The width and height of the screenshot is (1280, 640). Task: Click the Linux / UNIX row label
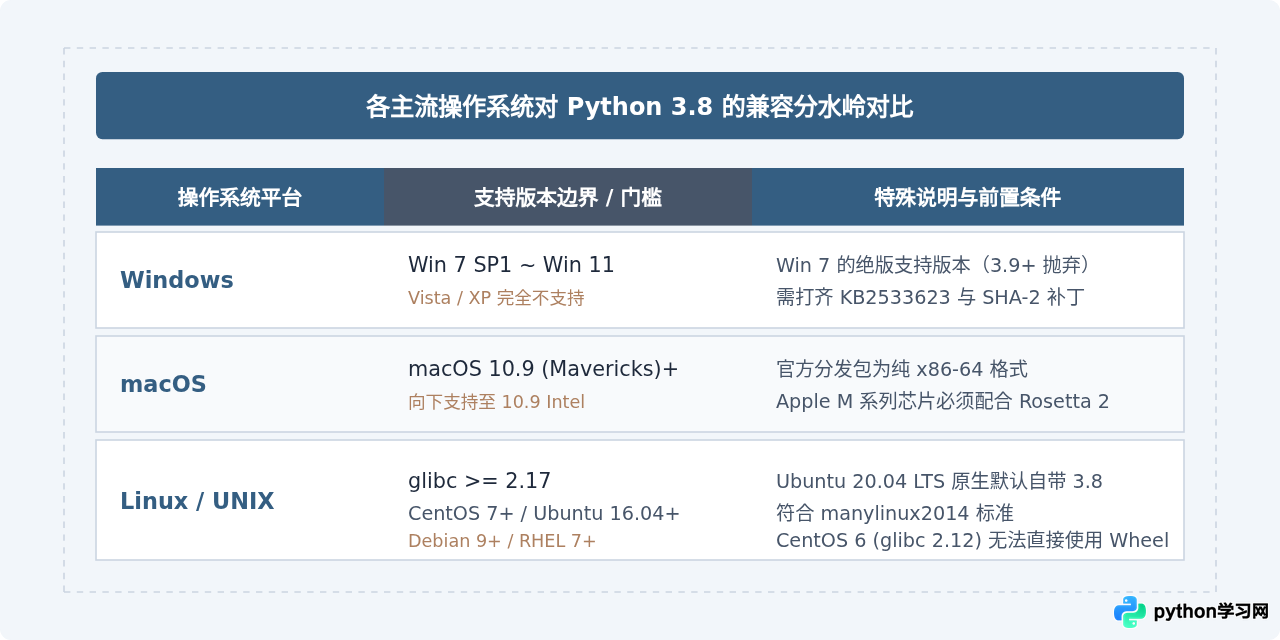click(197, 501)
